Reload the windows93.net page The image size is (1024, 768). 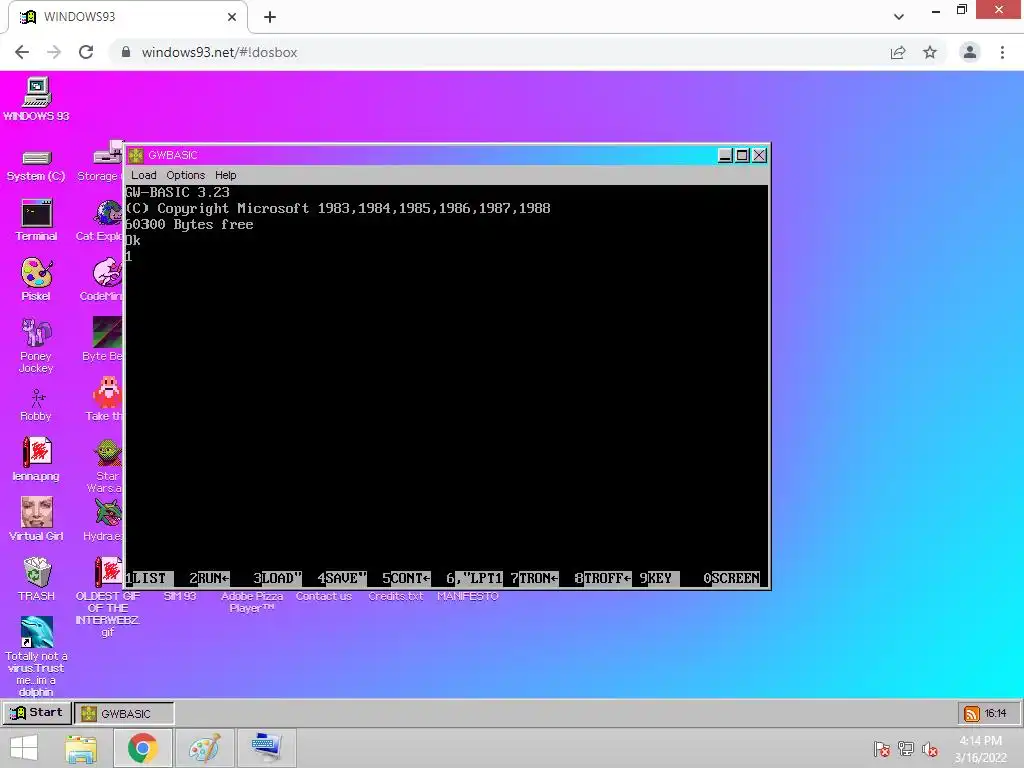point(86,52)
